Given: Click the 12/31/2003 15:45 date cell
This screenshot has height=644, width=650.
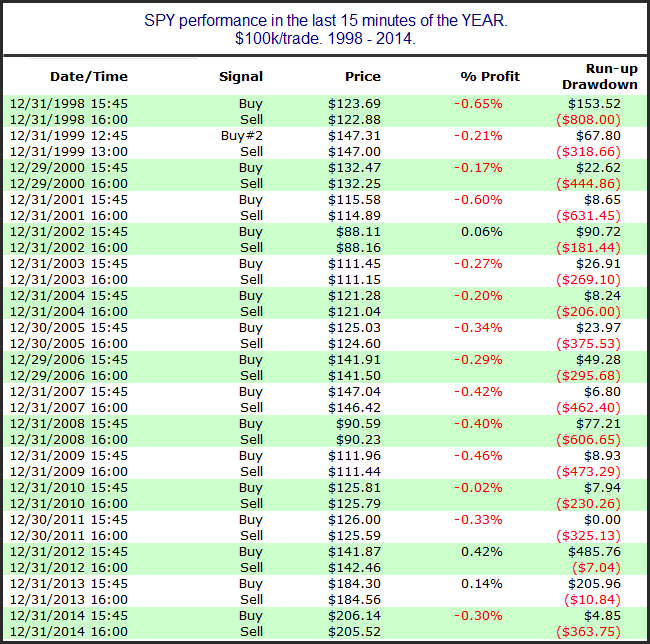Looking at the screenshot, I should (x=69, y=264).
